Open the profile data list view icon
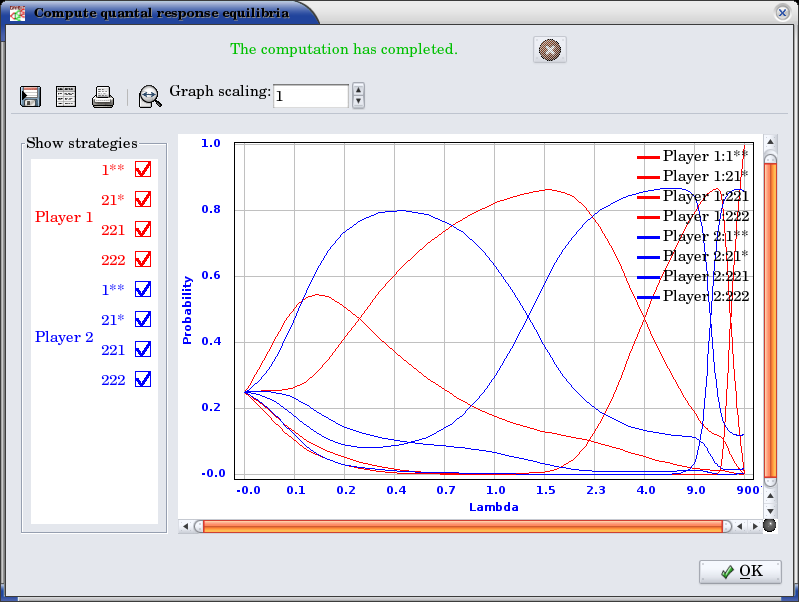This screenshot has width=799, height=602. pos(66,96)
